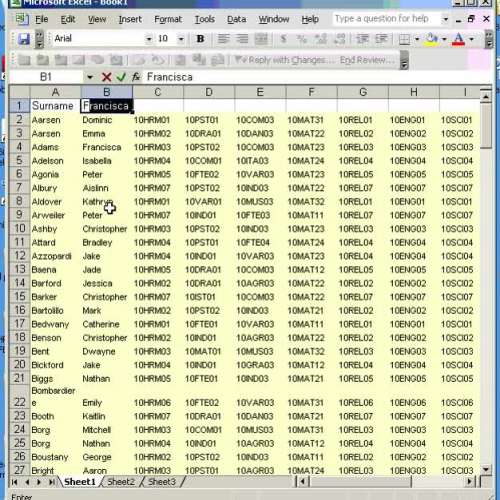Toggle Bold formatting button
Viewport: 500px width, 500px height.
tap(200, 39)
